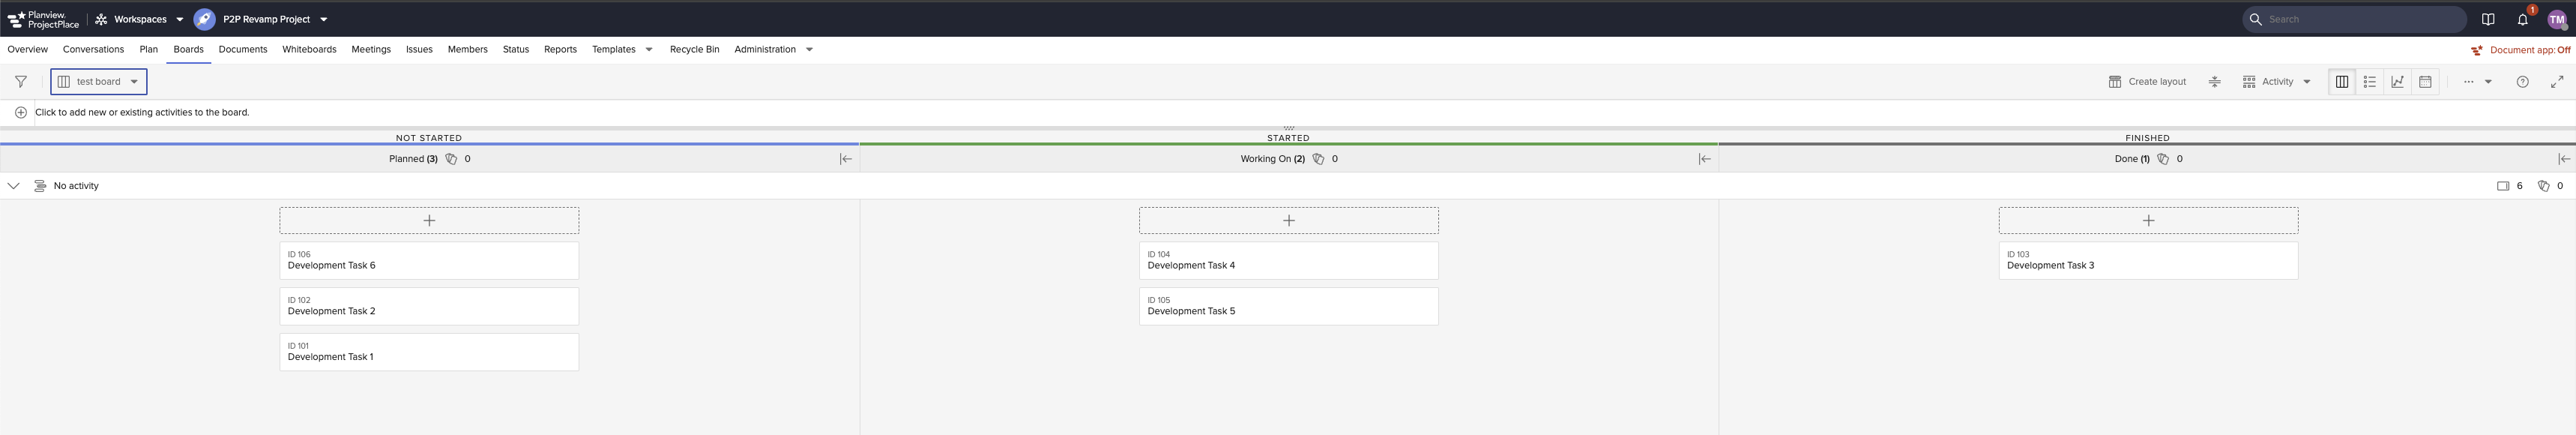
Task: Collapse the Working On column arrow icon
Action: [1704, 159]
